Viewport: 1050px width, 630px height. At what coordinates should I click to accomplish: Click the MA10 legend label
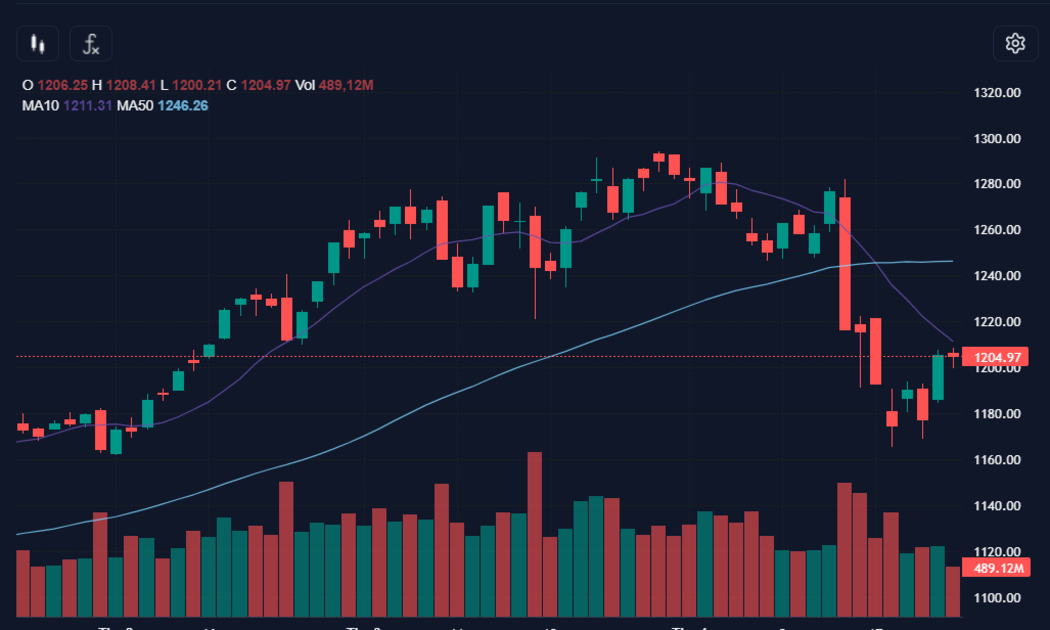tap(40, 105)
